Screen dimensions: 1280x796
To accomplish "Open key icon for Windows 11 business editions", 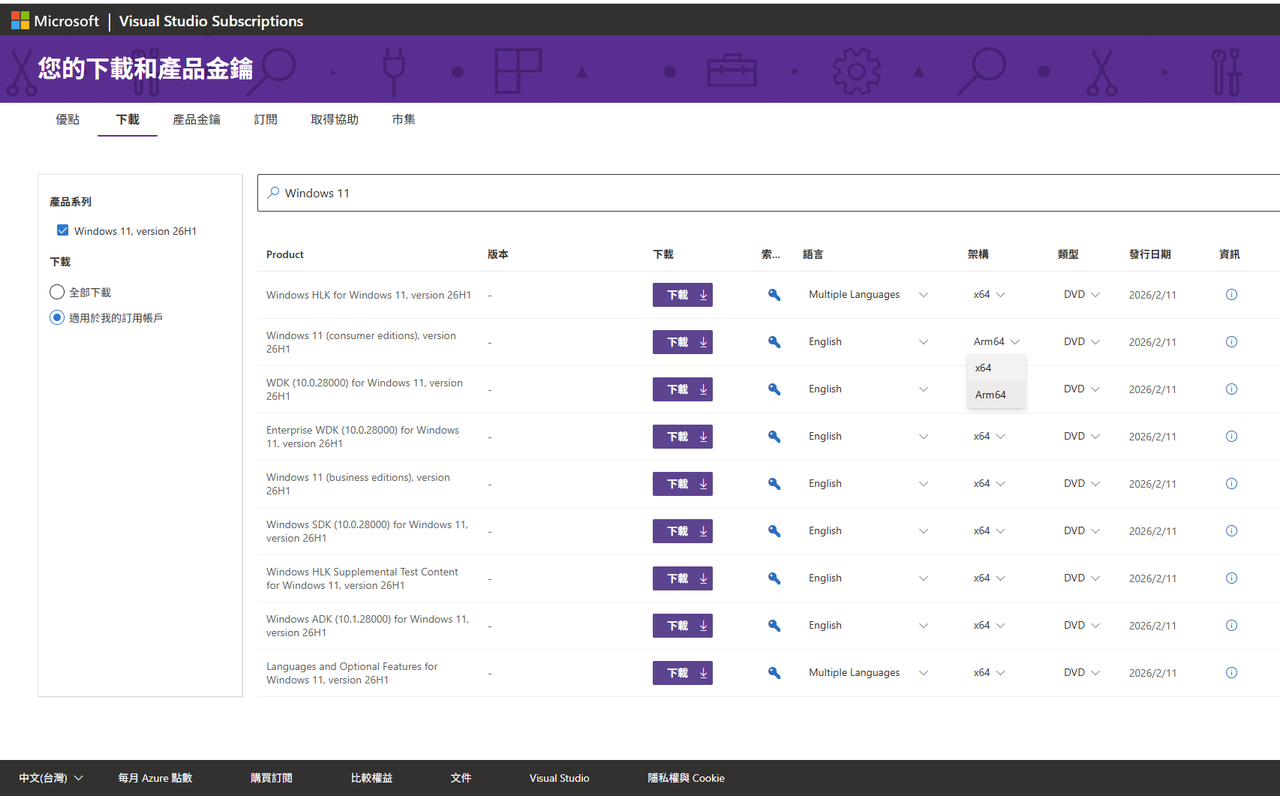I will [x=773, y=484].
